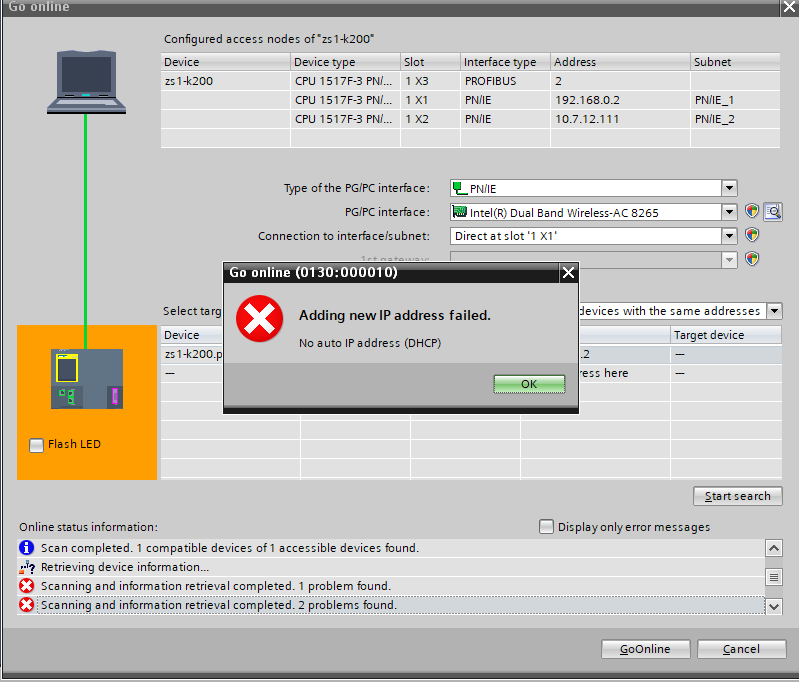Click the Start search button
The image size is (799, 682).
click(737, 496)
